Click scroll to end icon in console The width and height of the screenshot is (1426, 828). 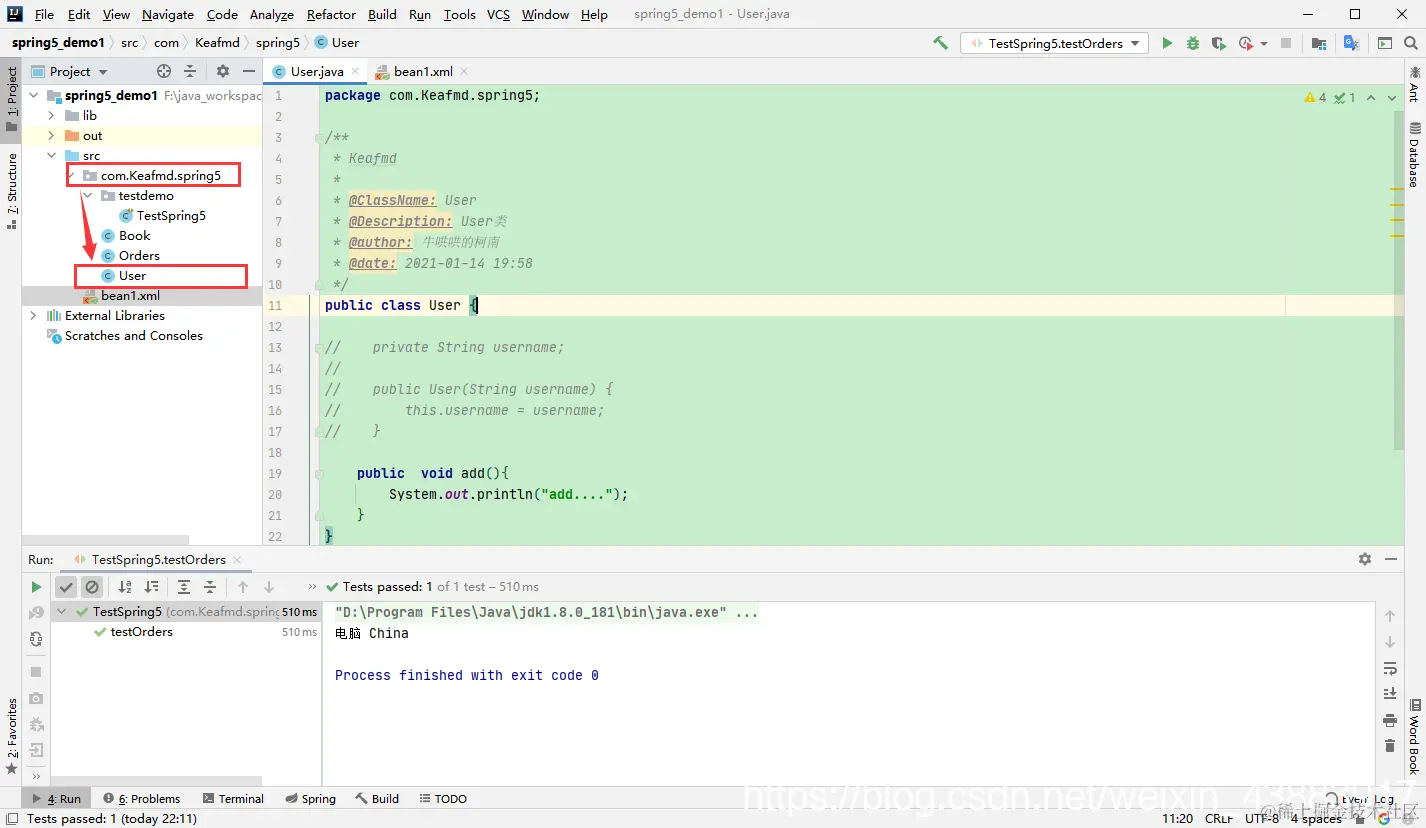coord(1389,693)
